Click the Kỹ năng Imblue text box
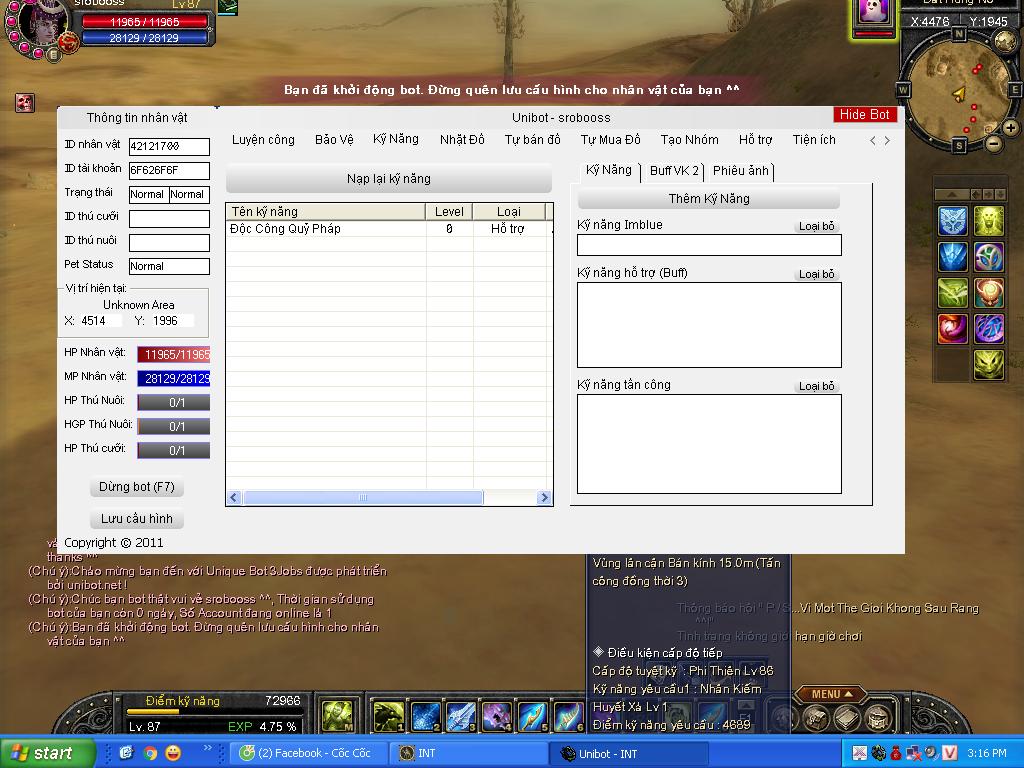 point(709,245)
